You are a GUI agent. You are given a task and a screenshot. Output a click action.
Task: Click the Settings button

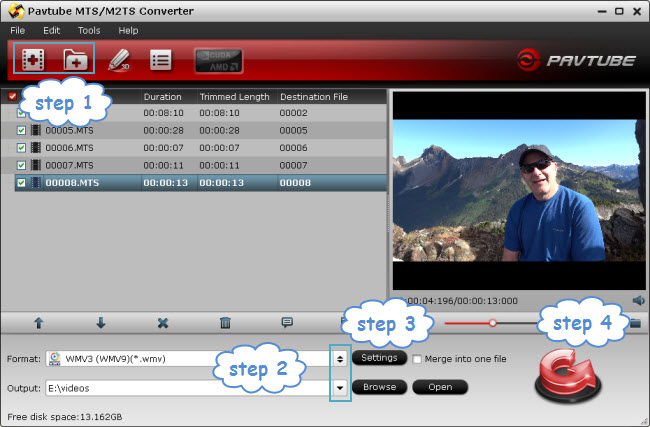click(x=379, y=358)
